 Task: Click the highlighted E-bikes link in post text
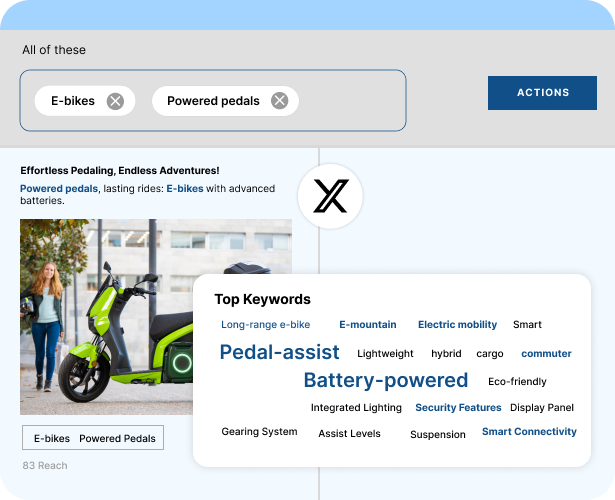click(x=185, y=189)
